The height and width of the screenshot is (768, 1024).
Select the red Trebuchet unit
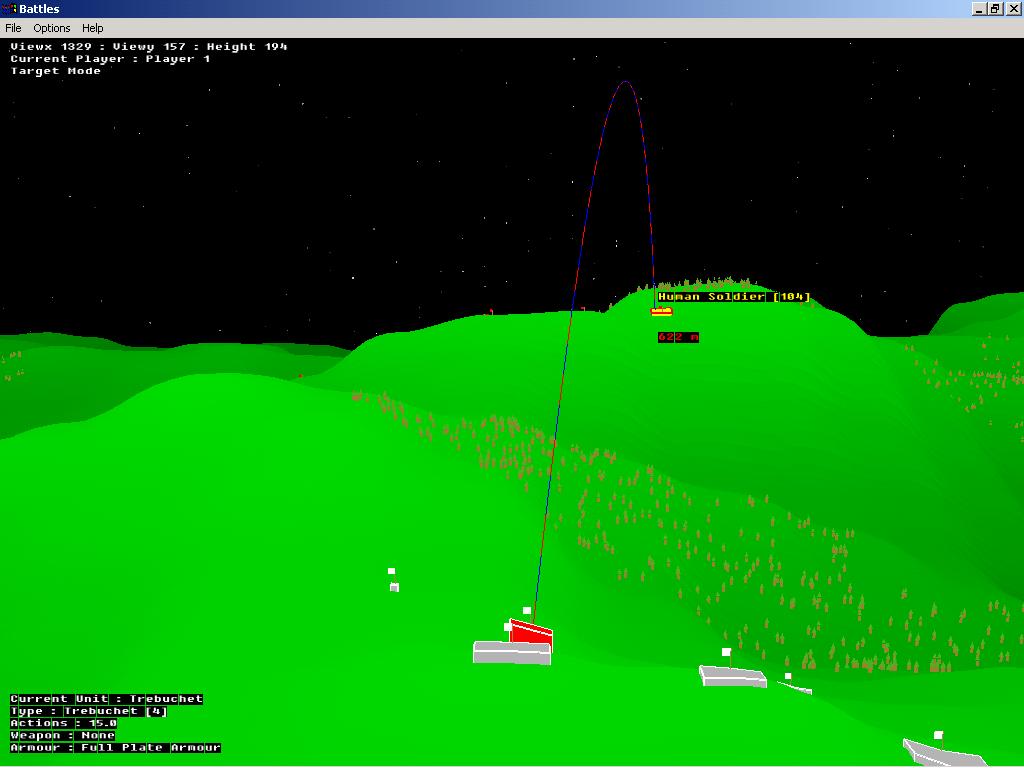point(531,633)
